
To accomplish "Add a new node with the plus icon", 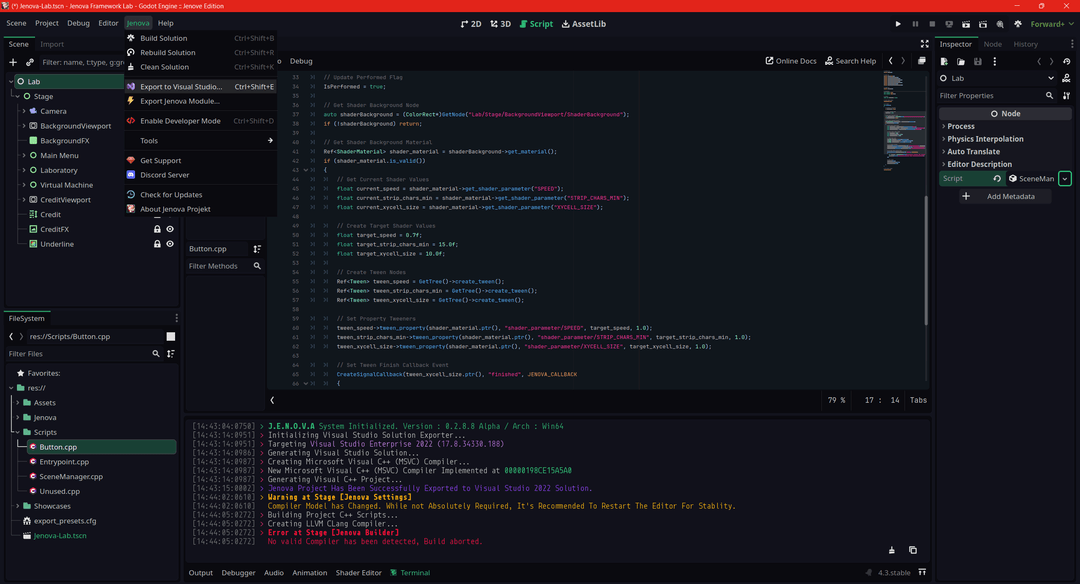I will (13, 62).
